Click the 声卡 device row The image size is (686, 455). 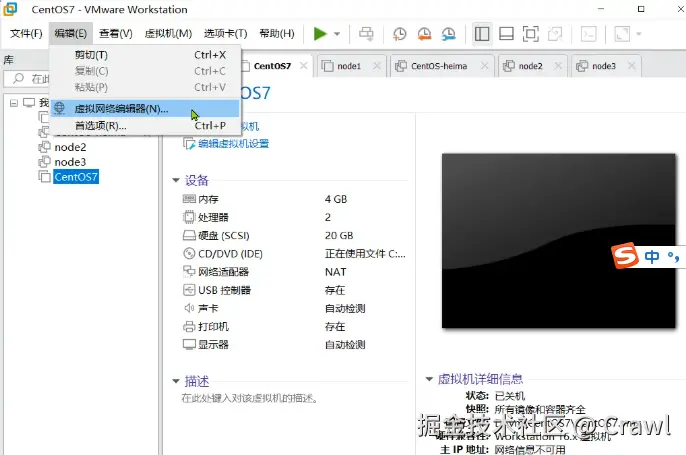(294, 308)
